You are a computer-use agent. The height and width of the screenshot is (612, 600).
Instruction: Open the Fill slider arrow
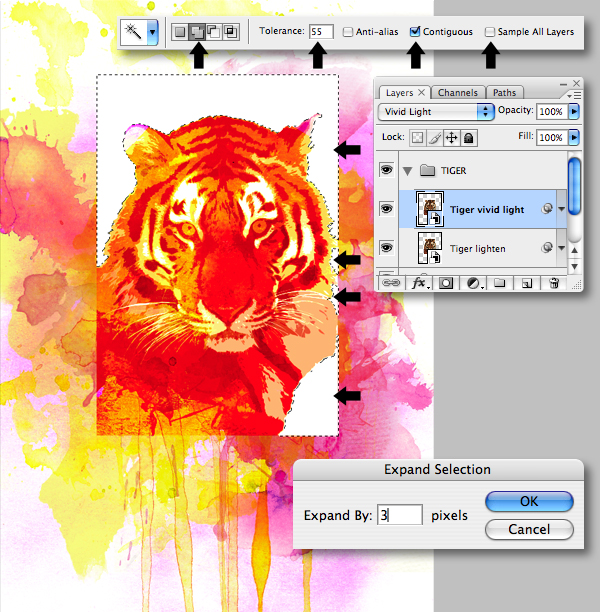tap(573, 137)
